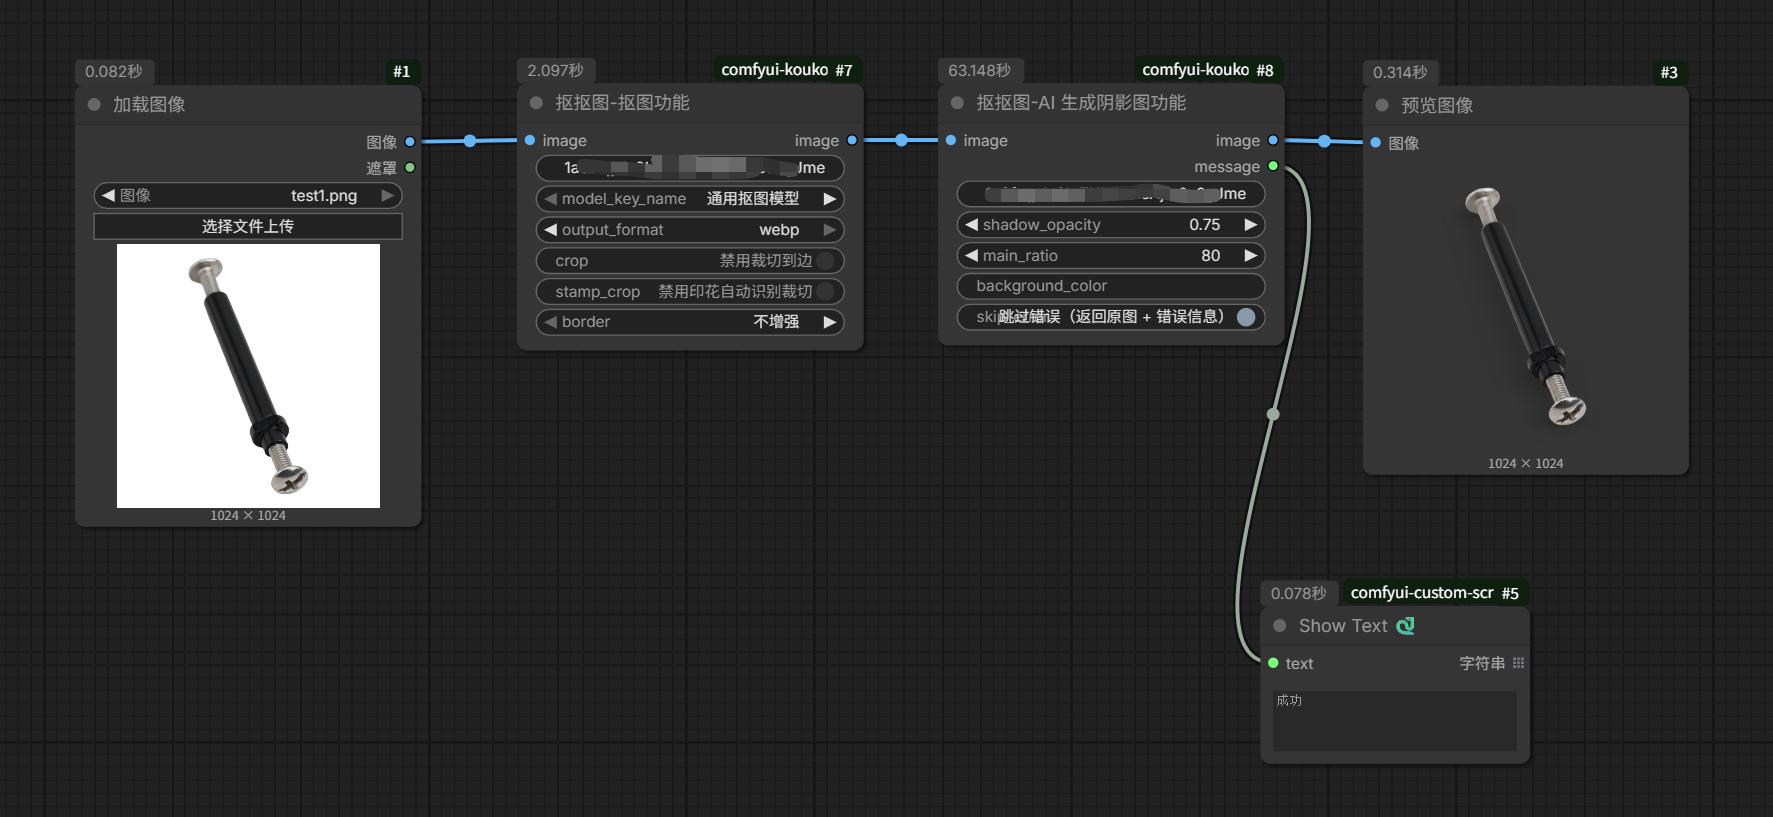Click the loaded screw image thumbnail

pos(248,376)
